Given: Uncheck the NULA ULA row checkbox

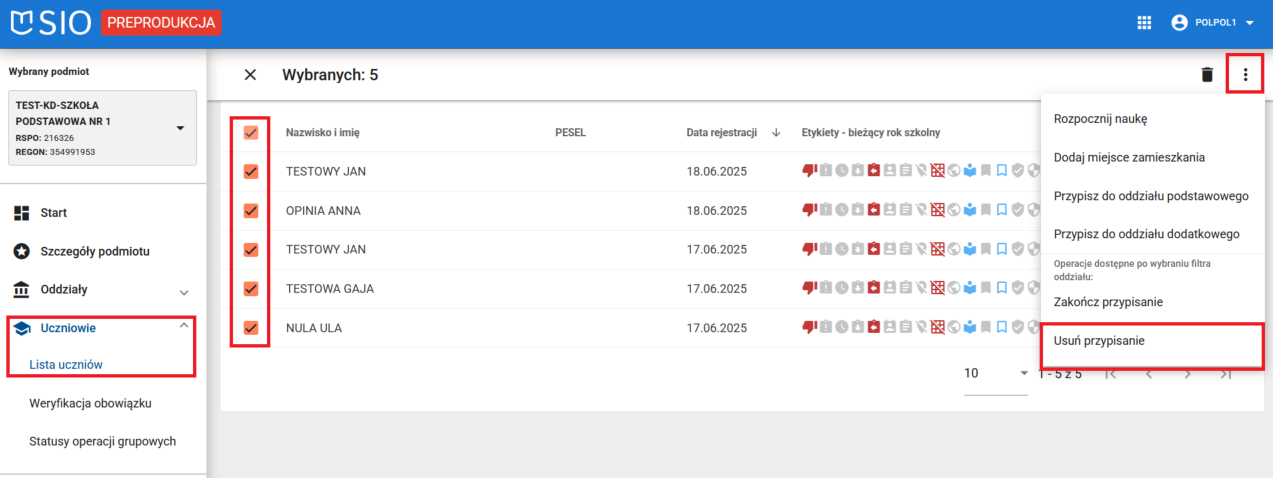Looking at the screenshot, I should (251, 328).
